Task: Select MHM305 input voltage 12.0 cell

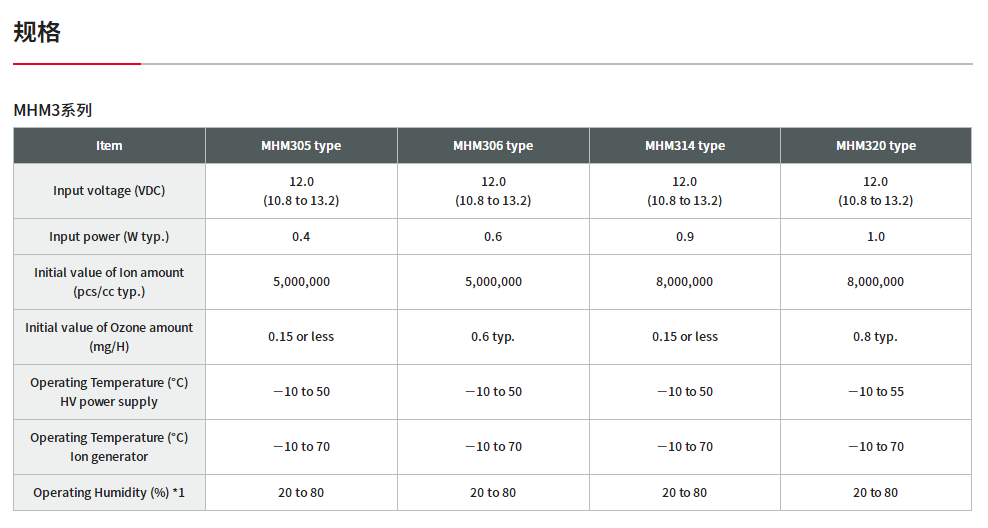Action: 301,191
